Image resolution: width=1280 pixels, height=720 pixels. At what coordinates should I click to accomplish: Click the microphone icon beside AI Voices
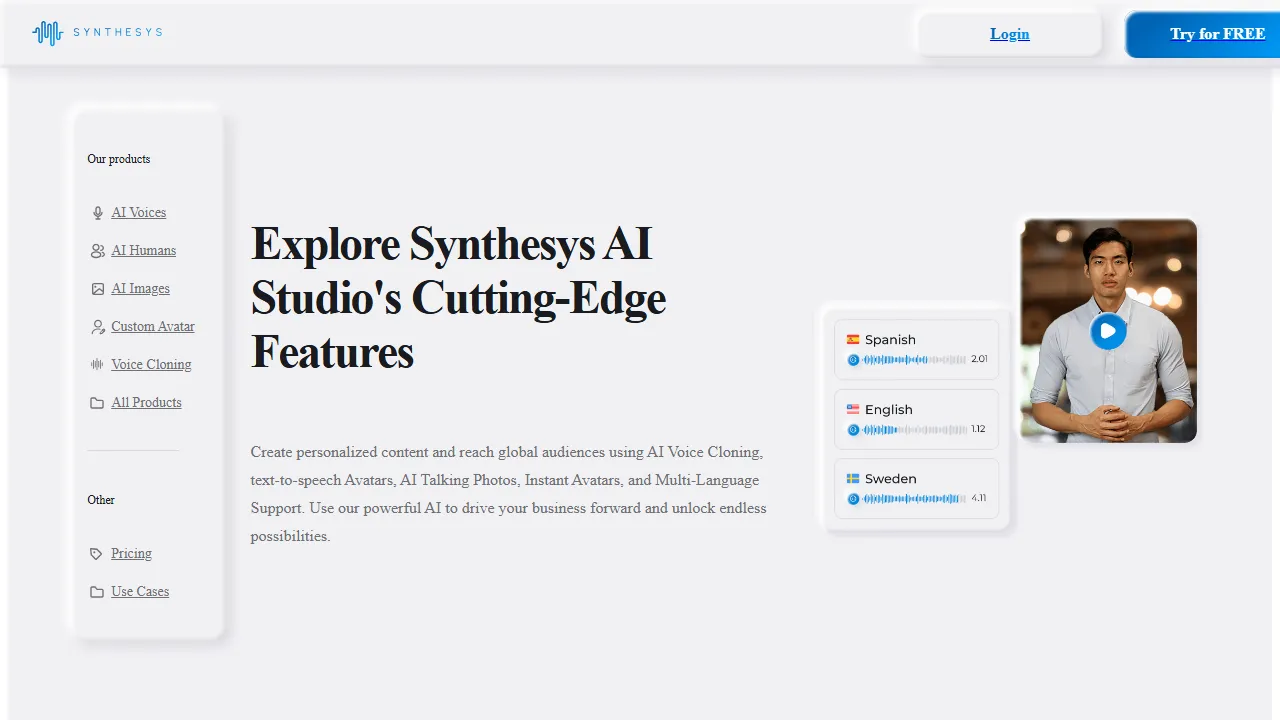click(x=97, y=213)
